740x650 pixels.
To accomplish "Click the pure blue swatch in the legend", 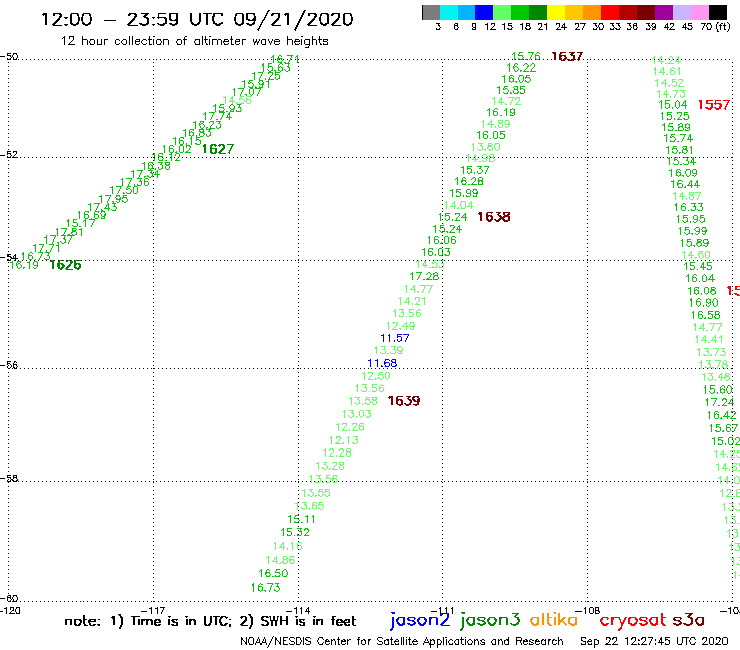I will pyautogui.click(x=484, y=12).
